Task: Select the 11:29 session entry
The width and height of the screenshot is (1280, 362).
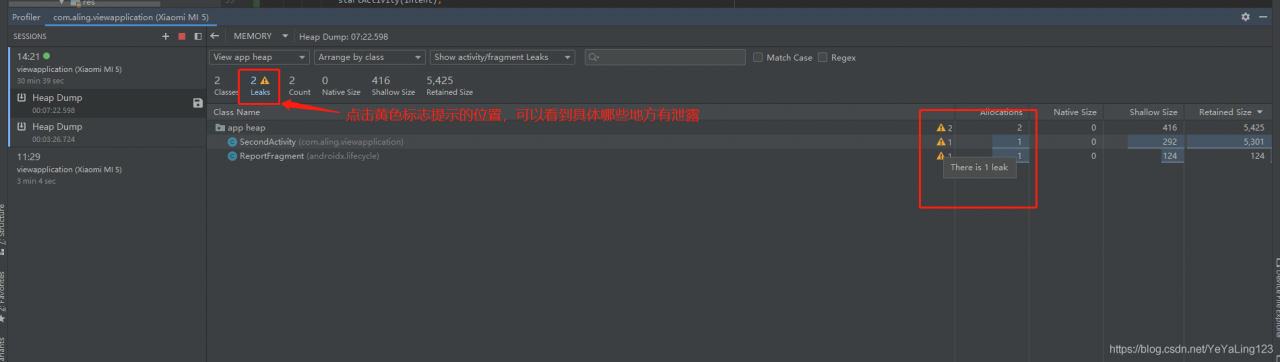Action: tap(107, 168)
